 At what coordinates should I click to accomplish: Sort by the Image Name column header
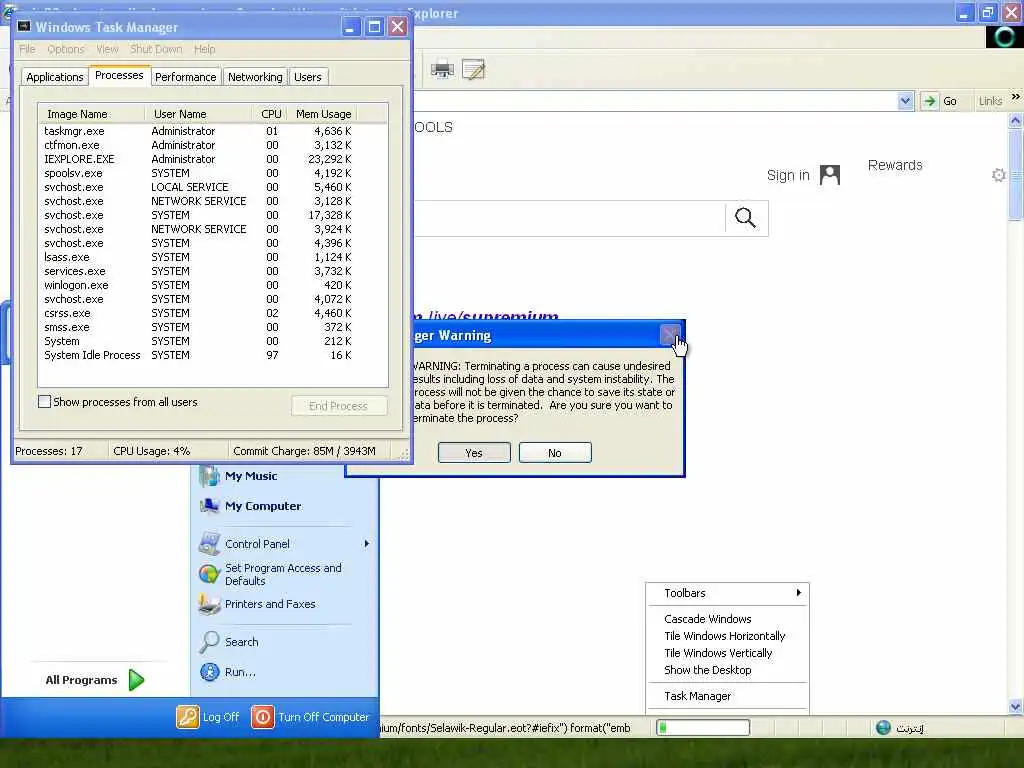pyautogui.click(x=91, y=114)
